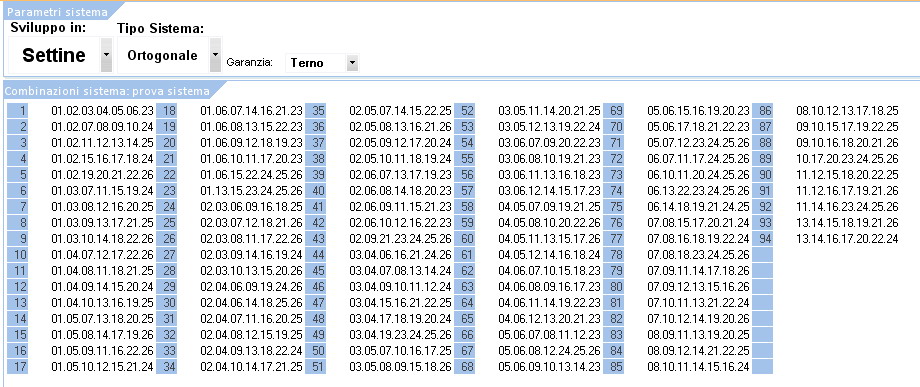This screenshot has height=387, width=920.
Task: Click row number cell 10
Action: click(x=18, y=254)
